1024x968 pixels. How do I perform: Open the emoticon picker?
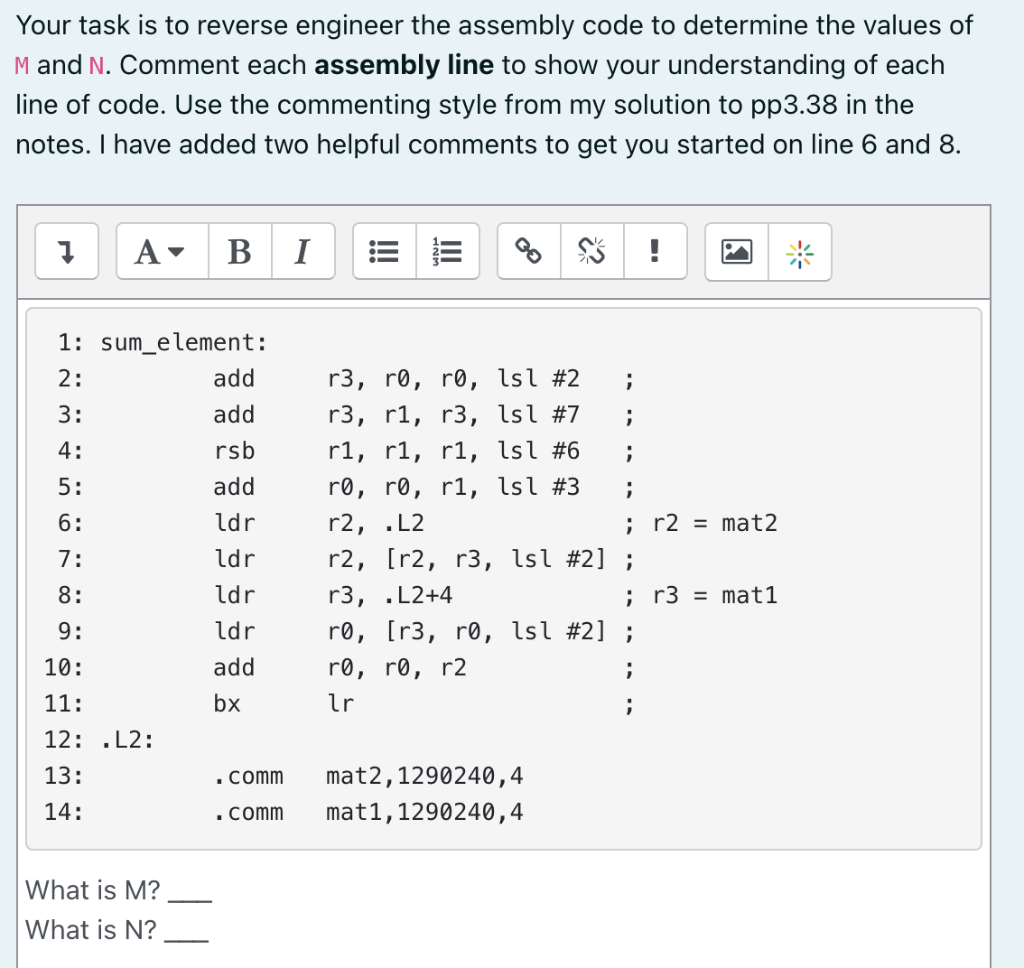800,251
